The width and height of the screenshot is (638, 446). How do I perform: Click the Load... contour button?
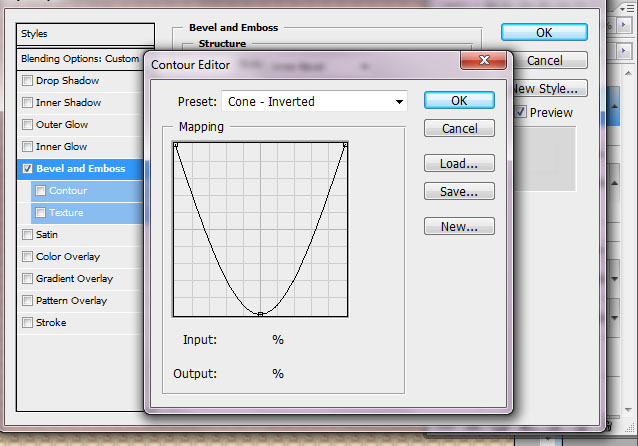(x=459, y=163)
